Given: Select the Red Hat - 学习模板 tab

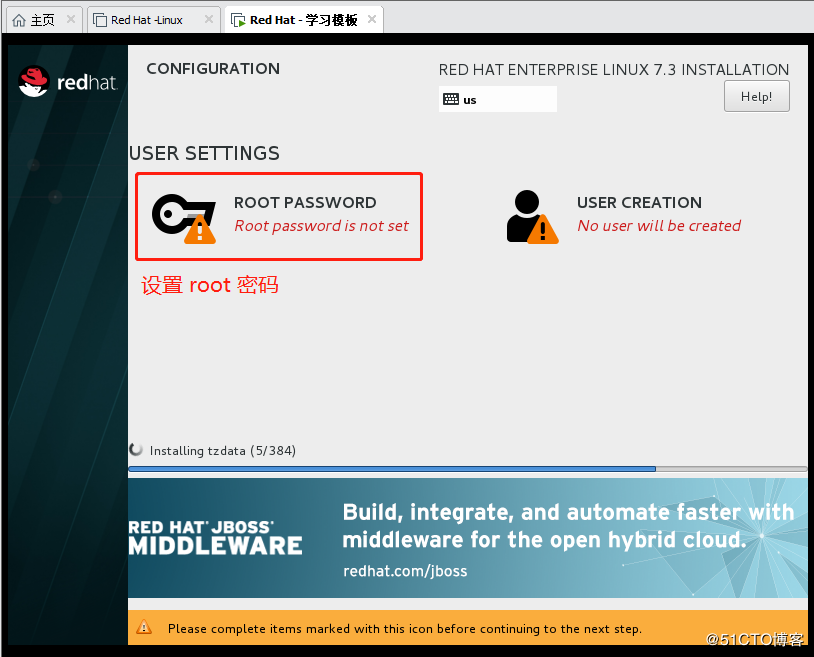Looking at the screenshot, I should tap(304, 20).
